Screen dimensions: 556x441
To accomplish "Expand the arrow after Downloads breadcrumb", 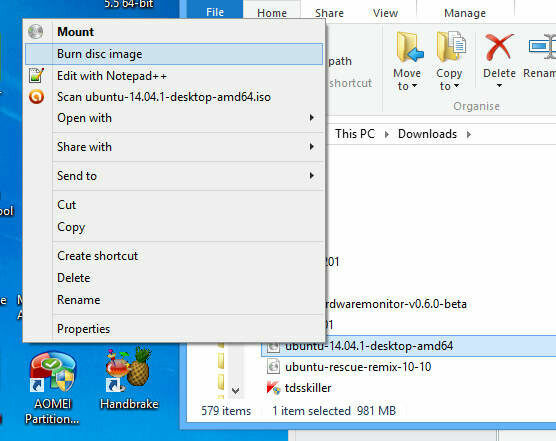I will pos(469,134).
